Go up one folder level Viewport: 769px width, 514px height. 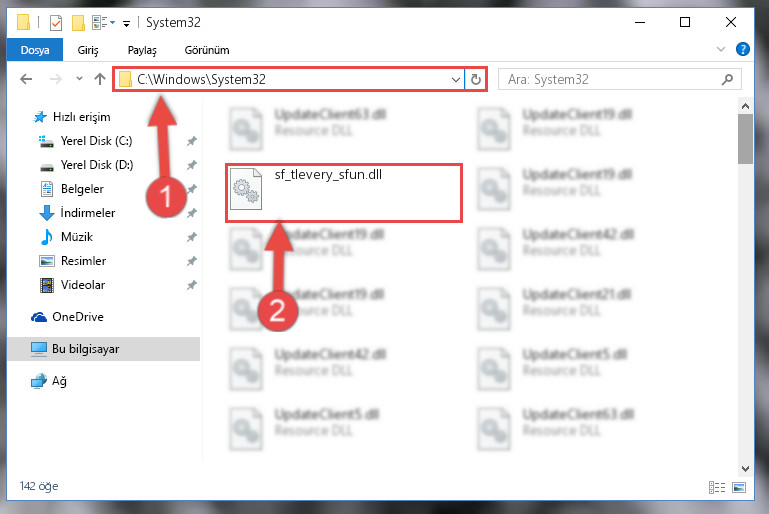100,79
